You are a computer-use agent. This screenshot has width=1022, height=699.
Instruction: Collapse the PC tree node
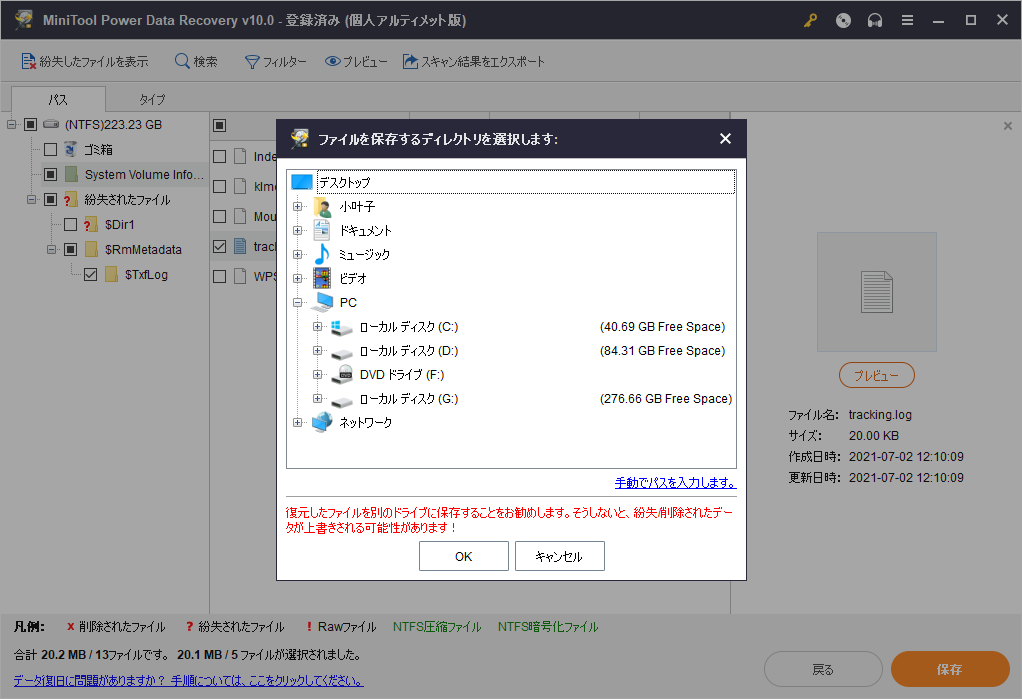[297, 302]
